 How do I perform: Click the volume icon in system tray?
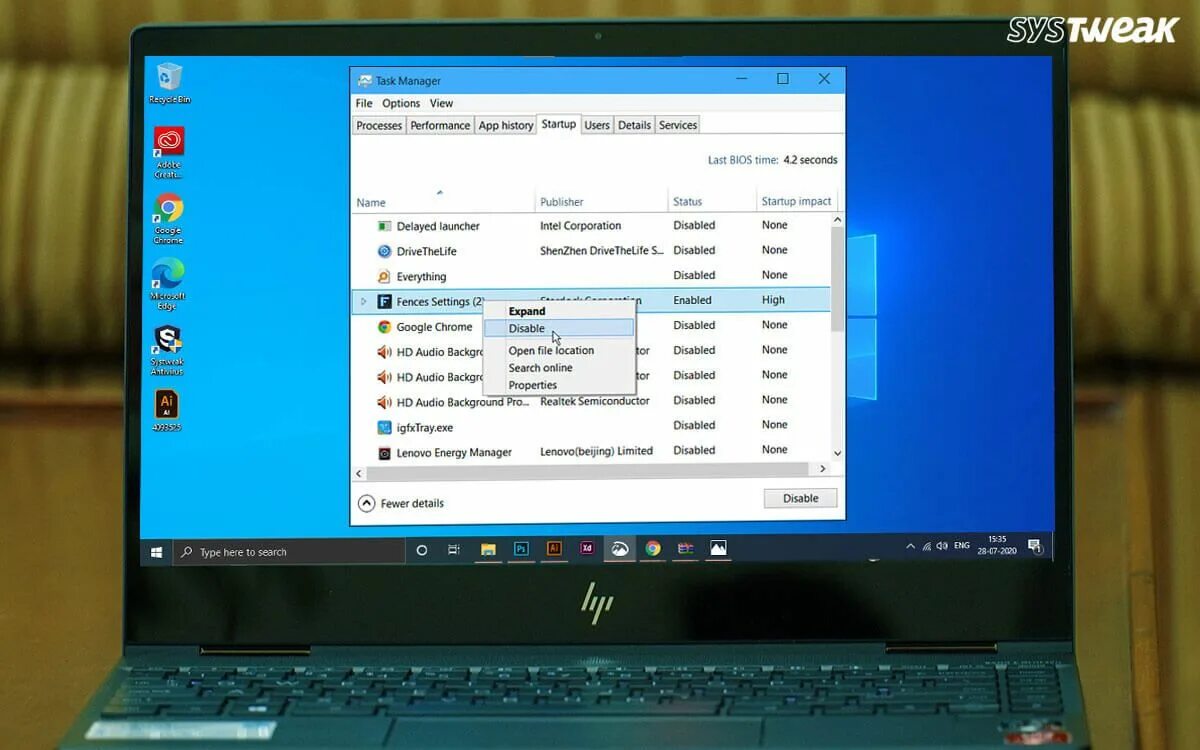(x=942, y=546)
